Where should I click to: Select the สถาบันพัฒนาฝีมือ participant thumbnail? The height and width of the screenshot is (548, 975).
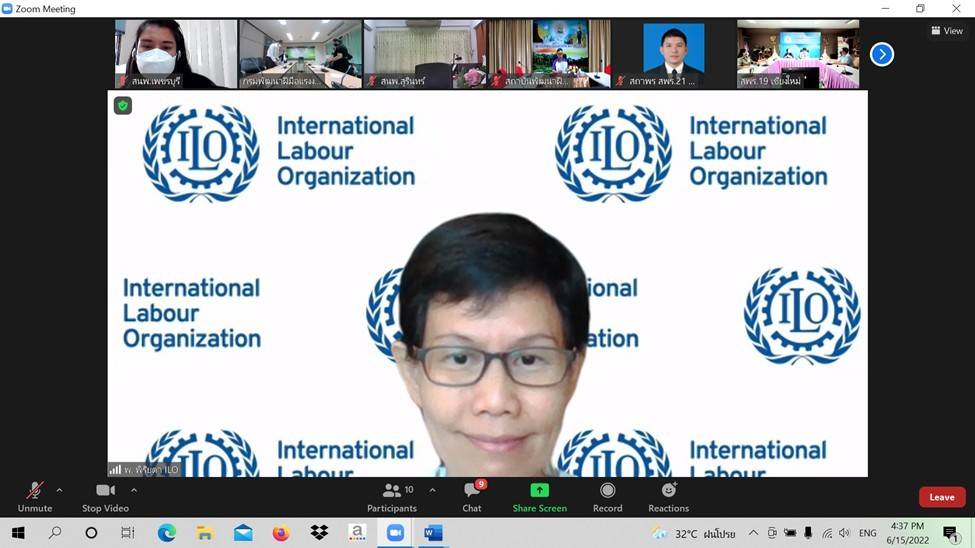pyautogui.click(x=549, y=53)
